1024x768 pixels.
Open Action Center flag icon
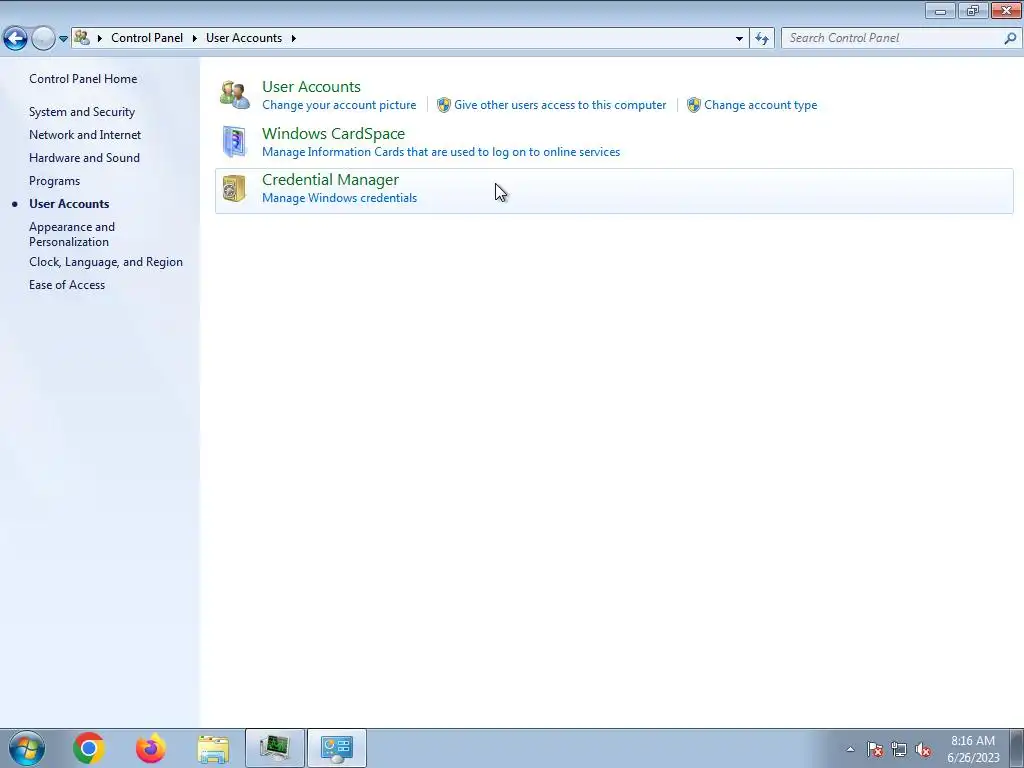coord(875,749)
